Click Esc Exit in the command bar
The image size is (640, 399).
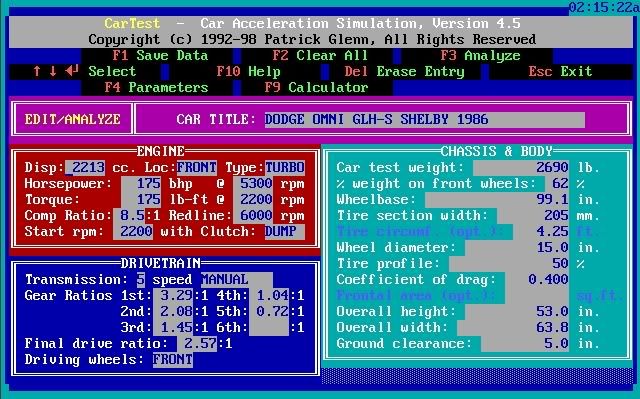point(560,71)
